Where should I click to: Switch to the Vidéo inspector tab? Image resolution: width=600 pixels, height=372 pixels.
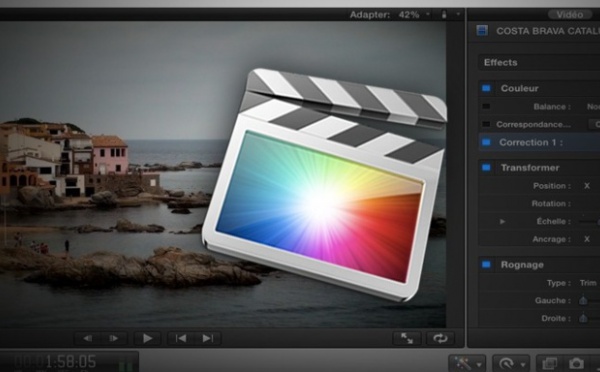[570, 14]
